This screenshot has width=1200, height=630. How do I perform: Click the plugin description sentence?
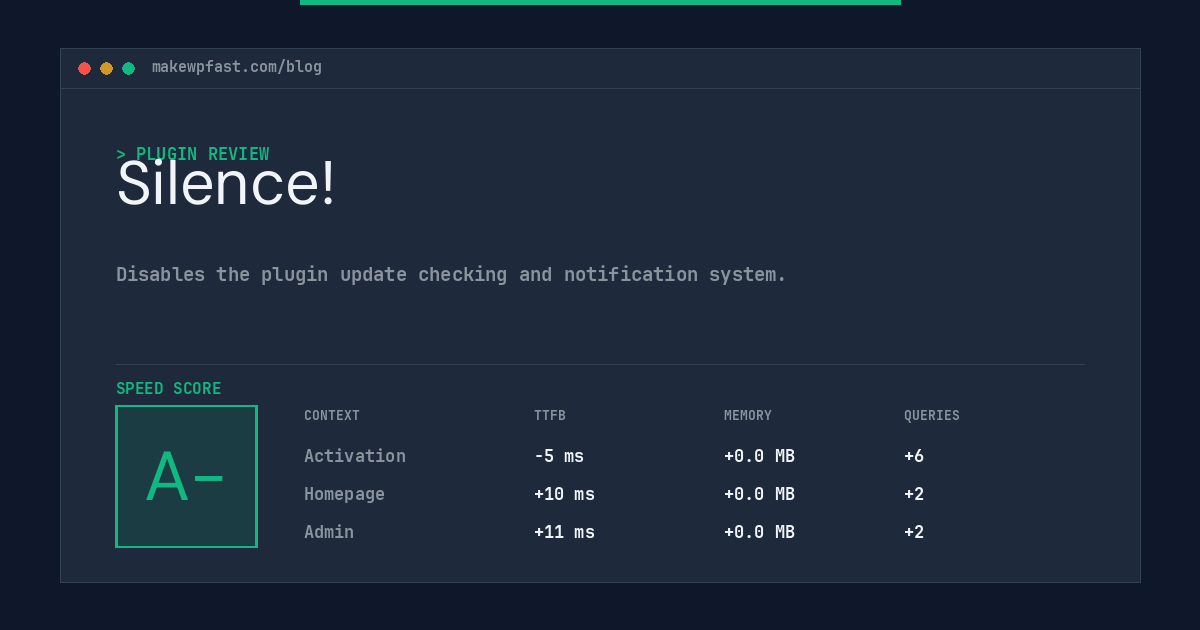point(451,274)
